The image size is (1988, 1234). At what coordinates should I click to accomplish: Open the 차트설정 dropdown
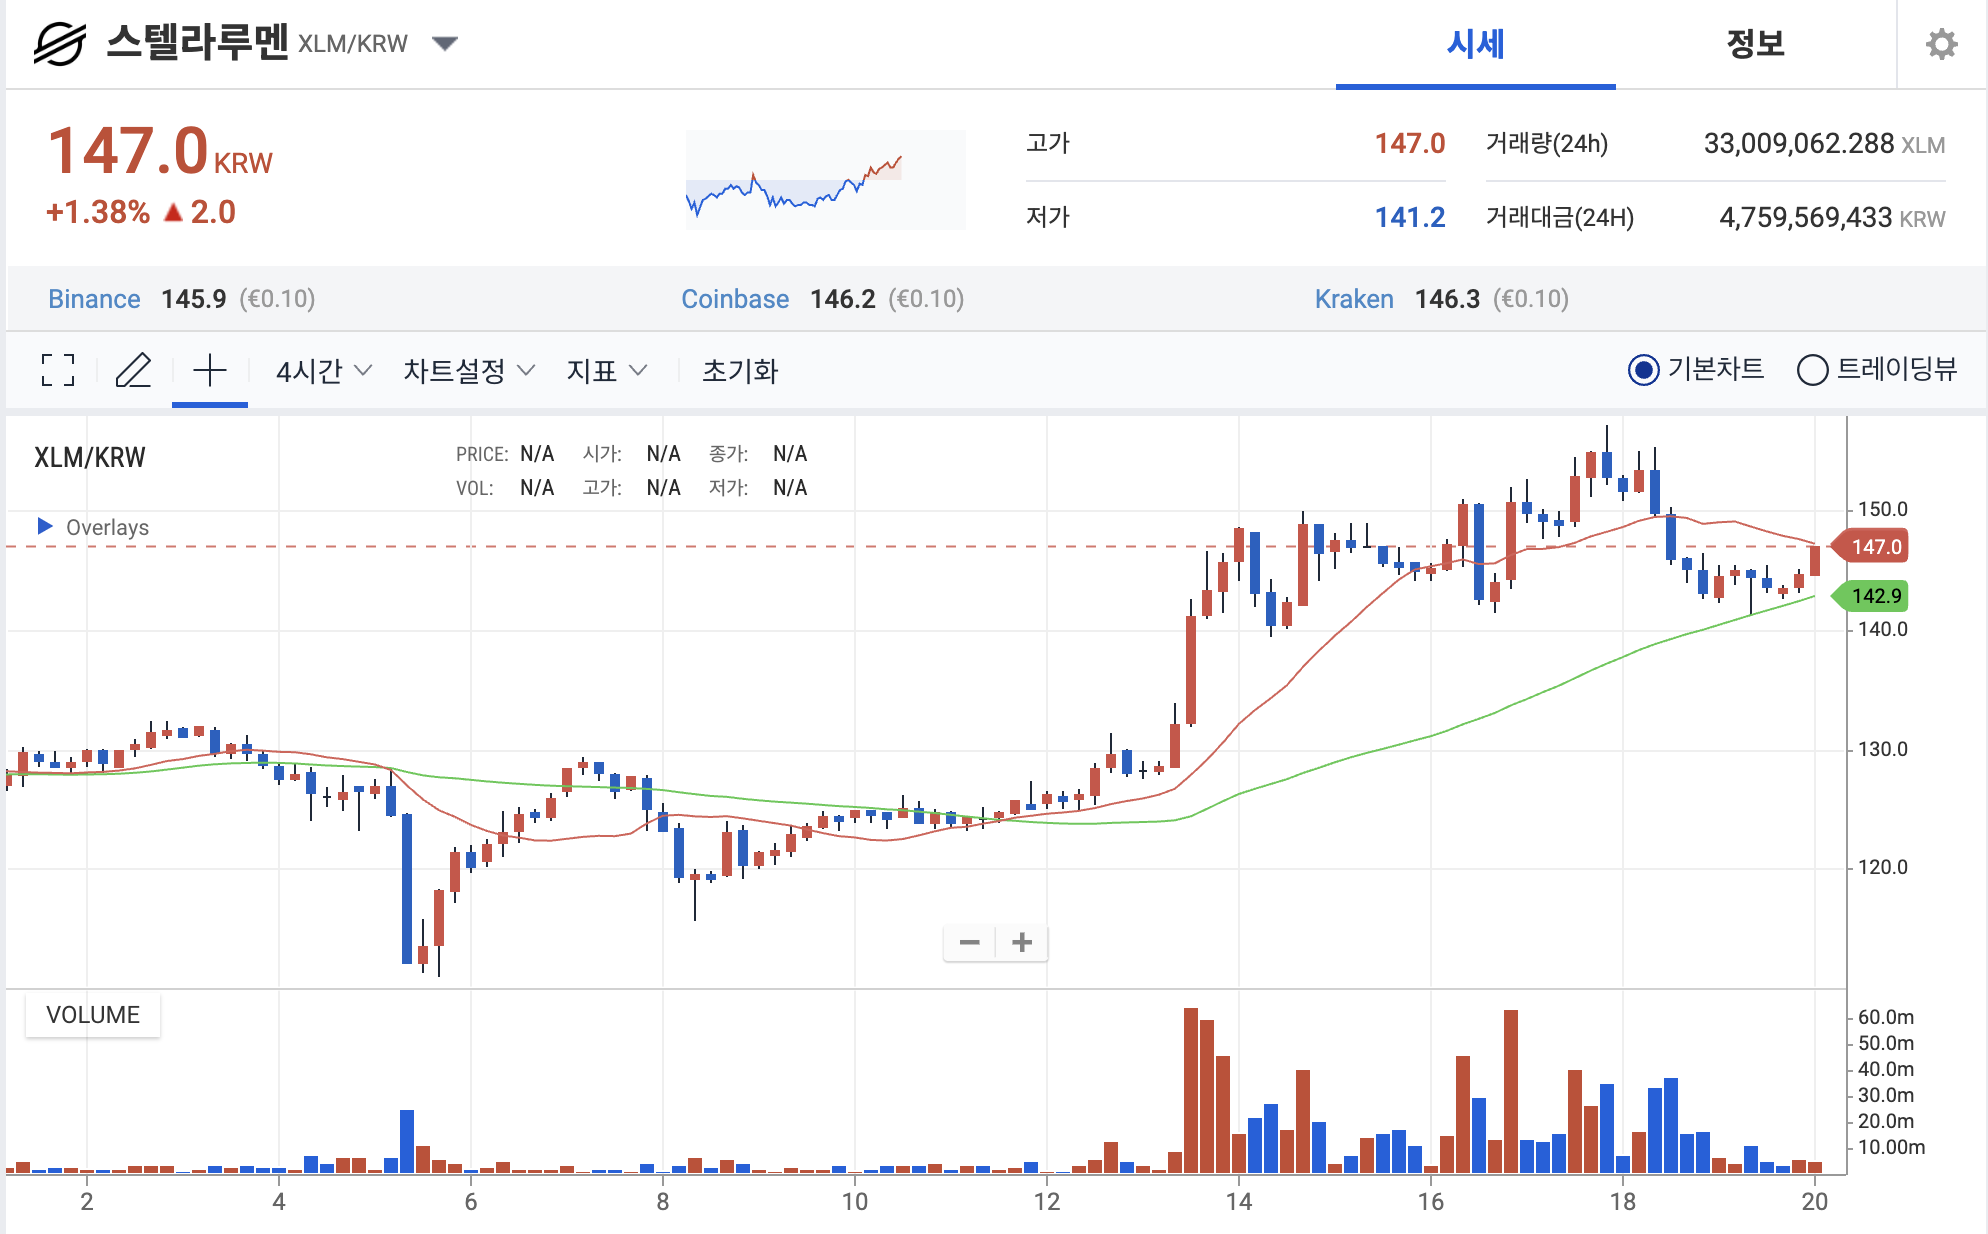pyautogui.click(x=468, y=371)
